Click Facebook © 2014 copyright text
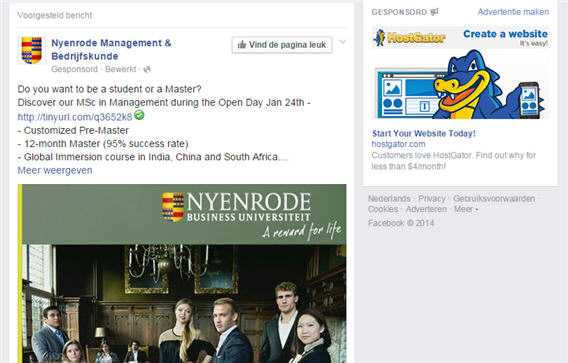 coord(401,223)
